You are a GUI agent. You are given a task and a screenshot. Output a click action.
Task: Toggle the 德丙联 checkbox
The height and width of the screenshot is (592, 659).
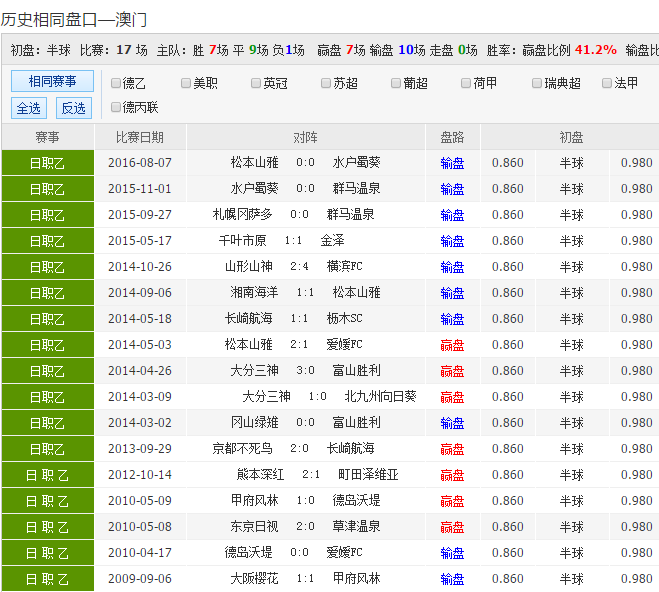[116, 107]
